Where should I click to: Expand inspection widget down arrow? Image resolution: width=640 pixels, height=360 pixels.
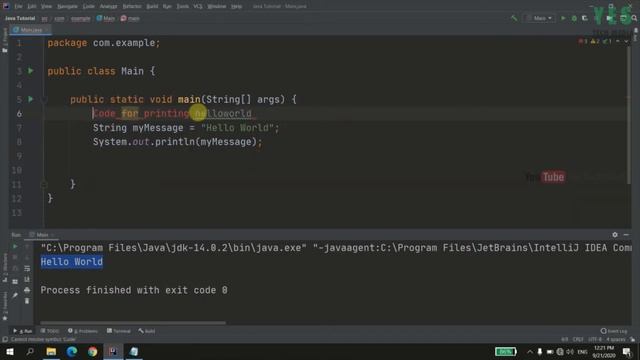pos(626,42)
